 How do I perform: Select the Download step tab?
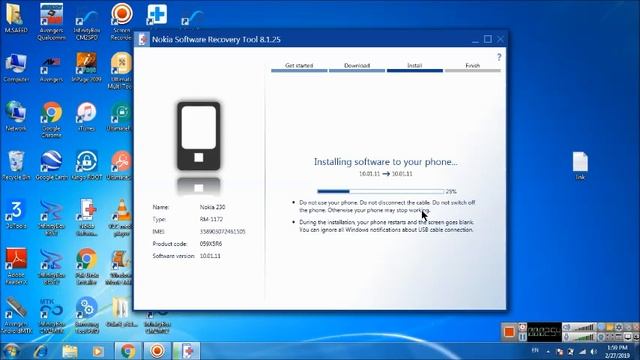pyautogui.click(x=357, y=67)
